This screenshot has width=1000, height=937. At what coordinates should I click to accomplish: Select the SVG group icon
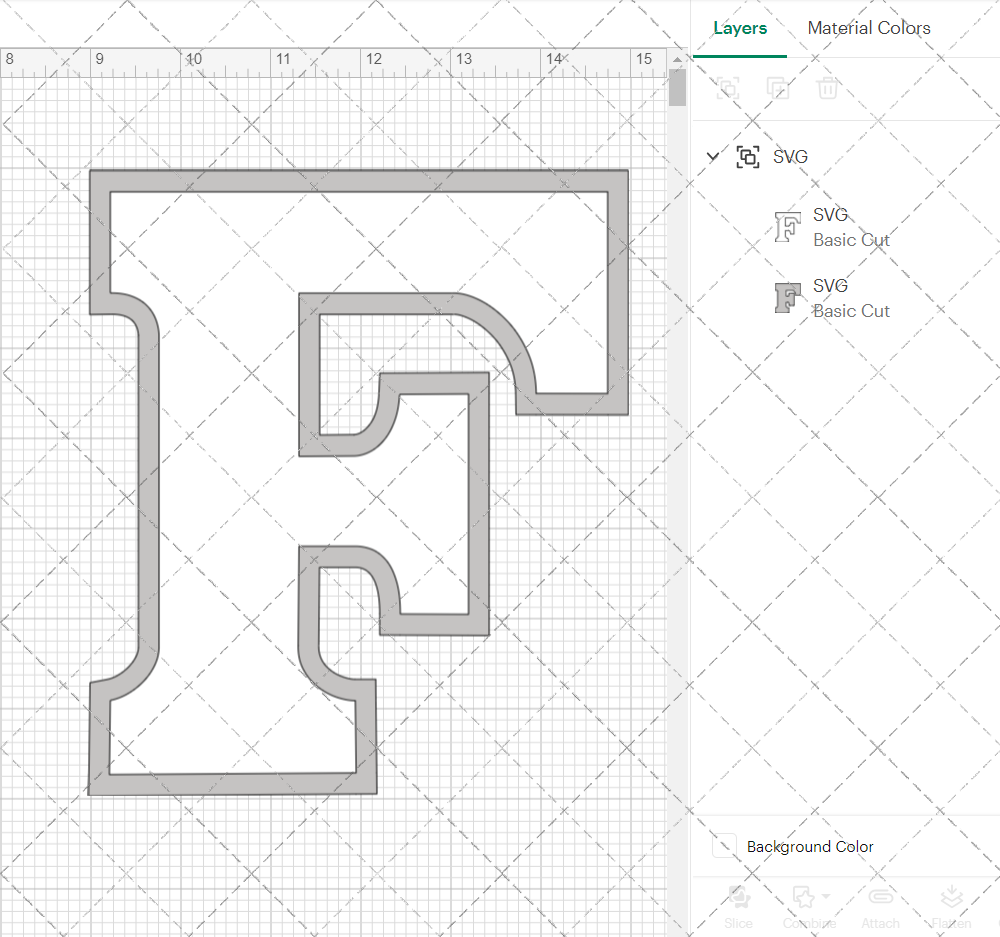coord(747,156)
